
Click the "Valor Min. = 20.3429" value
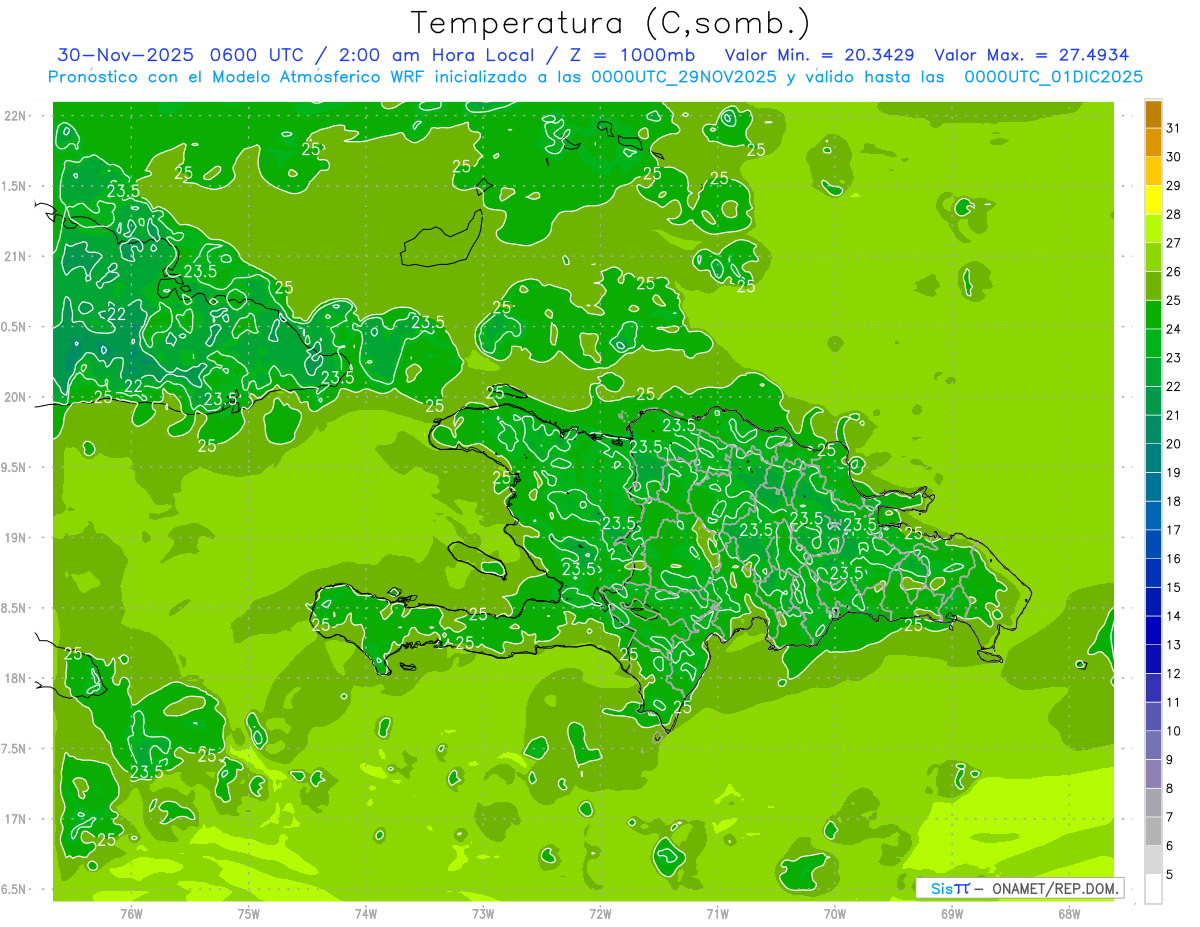coord(819,55)
